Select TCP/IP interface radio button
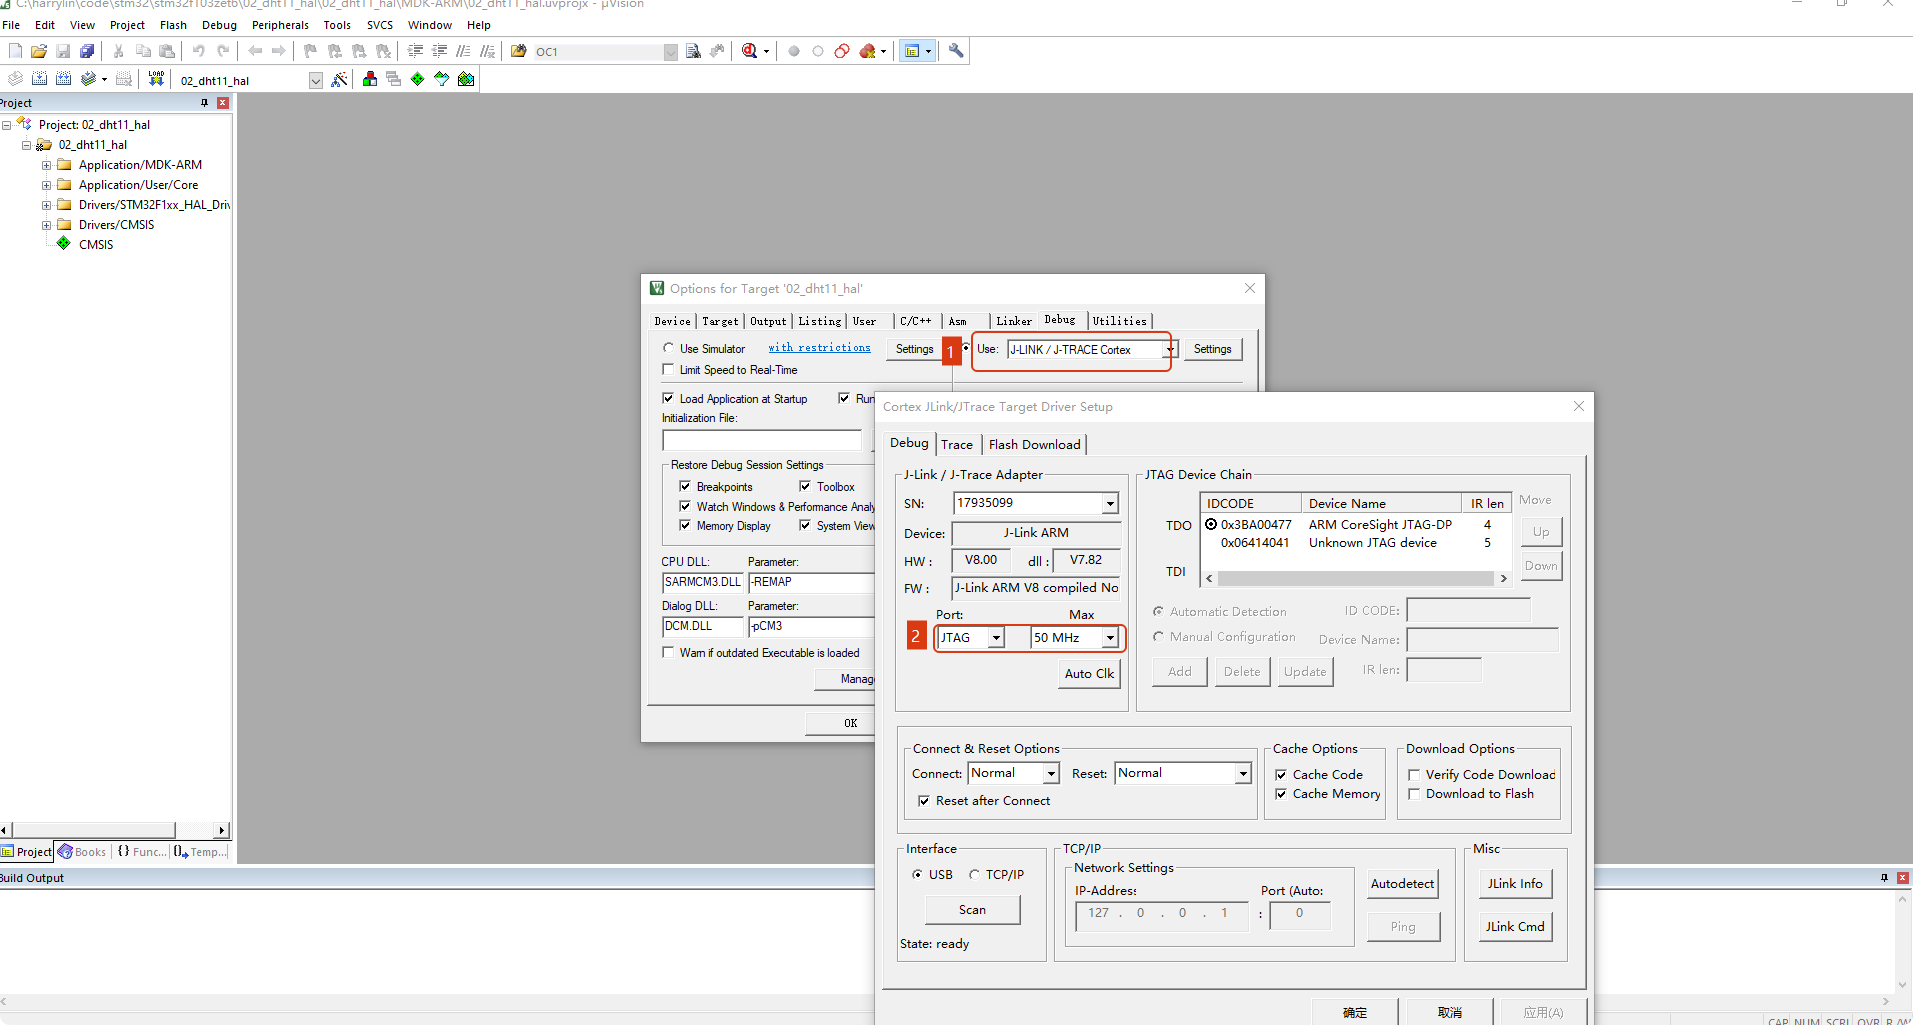Screen dimensions: 1913x1025 (x=974, y=874)
